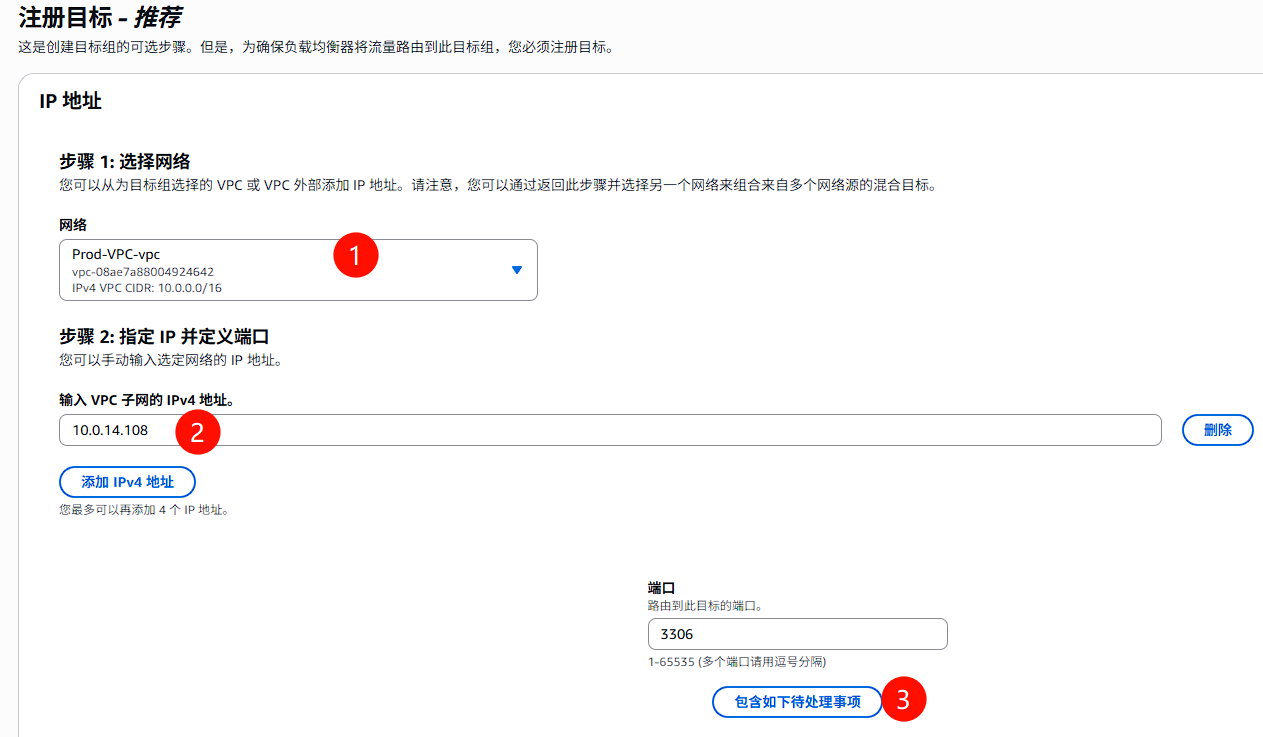Click 包含如下待处理事项 to include pending targets
1263x737 pixels.
click(797, 701)
